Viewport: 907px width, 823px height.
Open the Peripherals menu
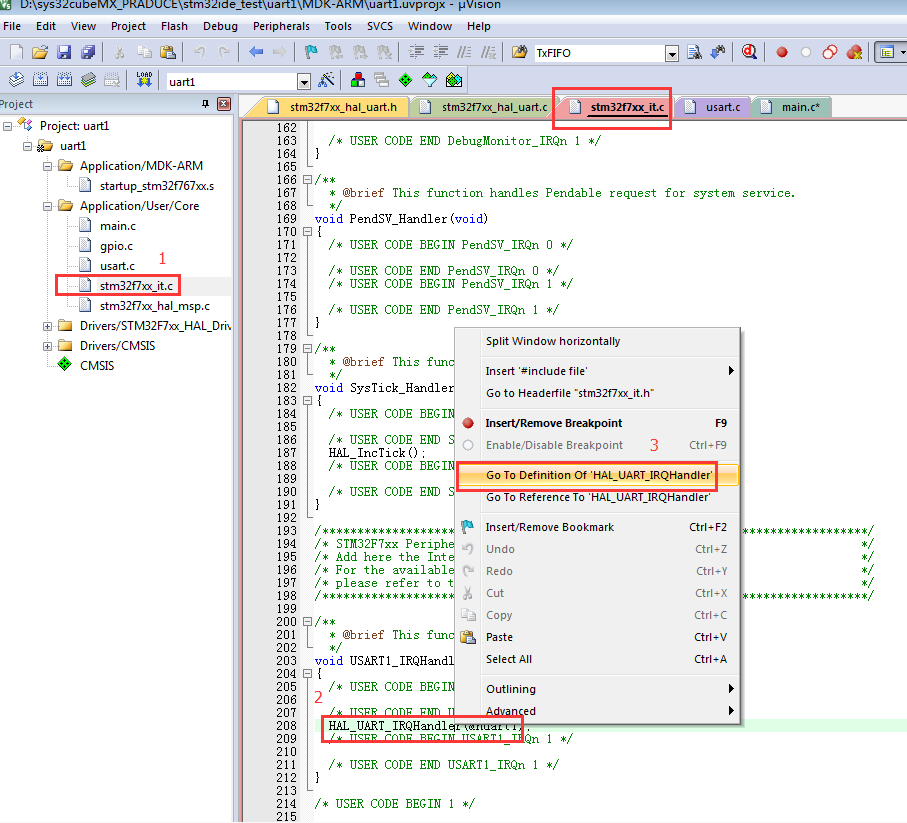281,27
